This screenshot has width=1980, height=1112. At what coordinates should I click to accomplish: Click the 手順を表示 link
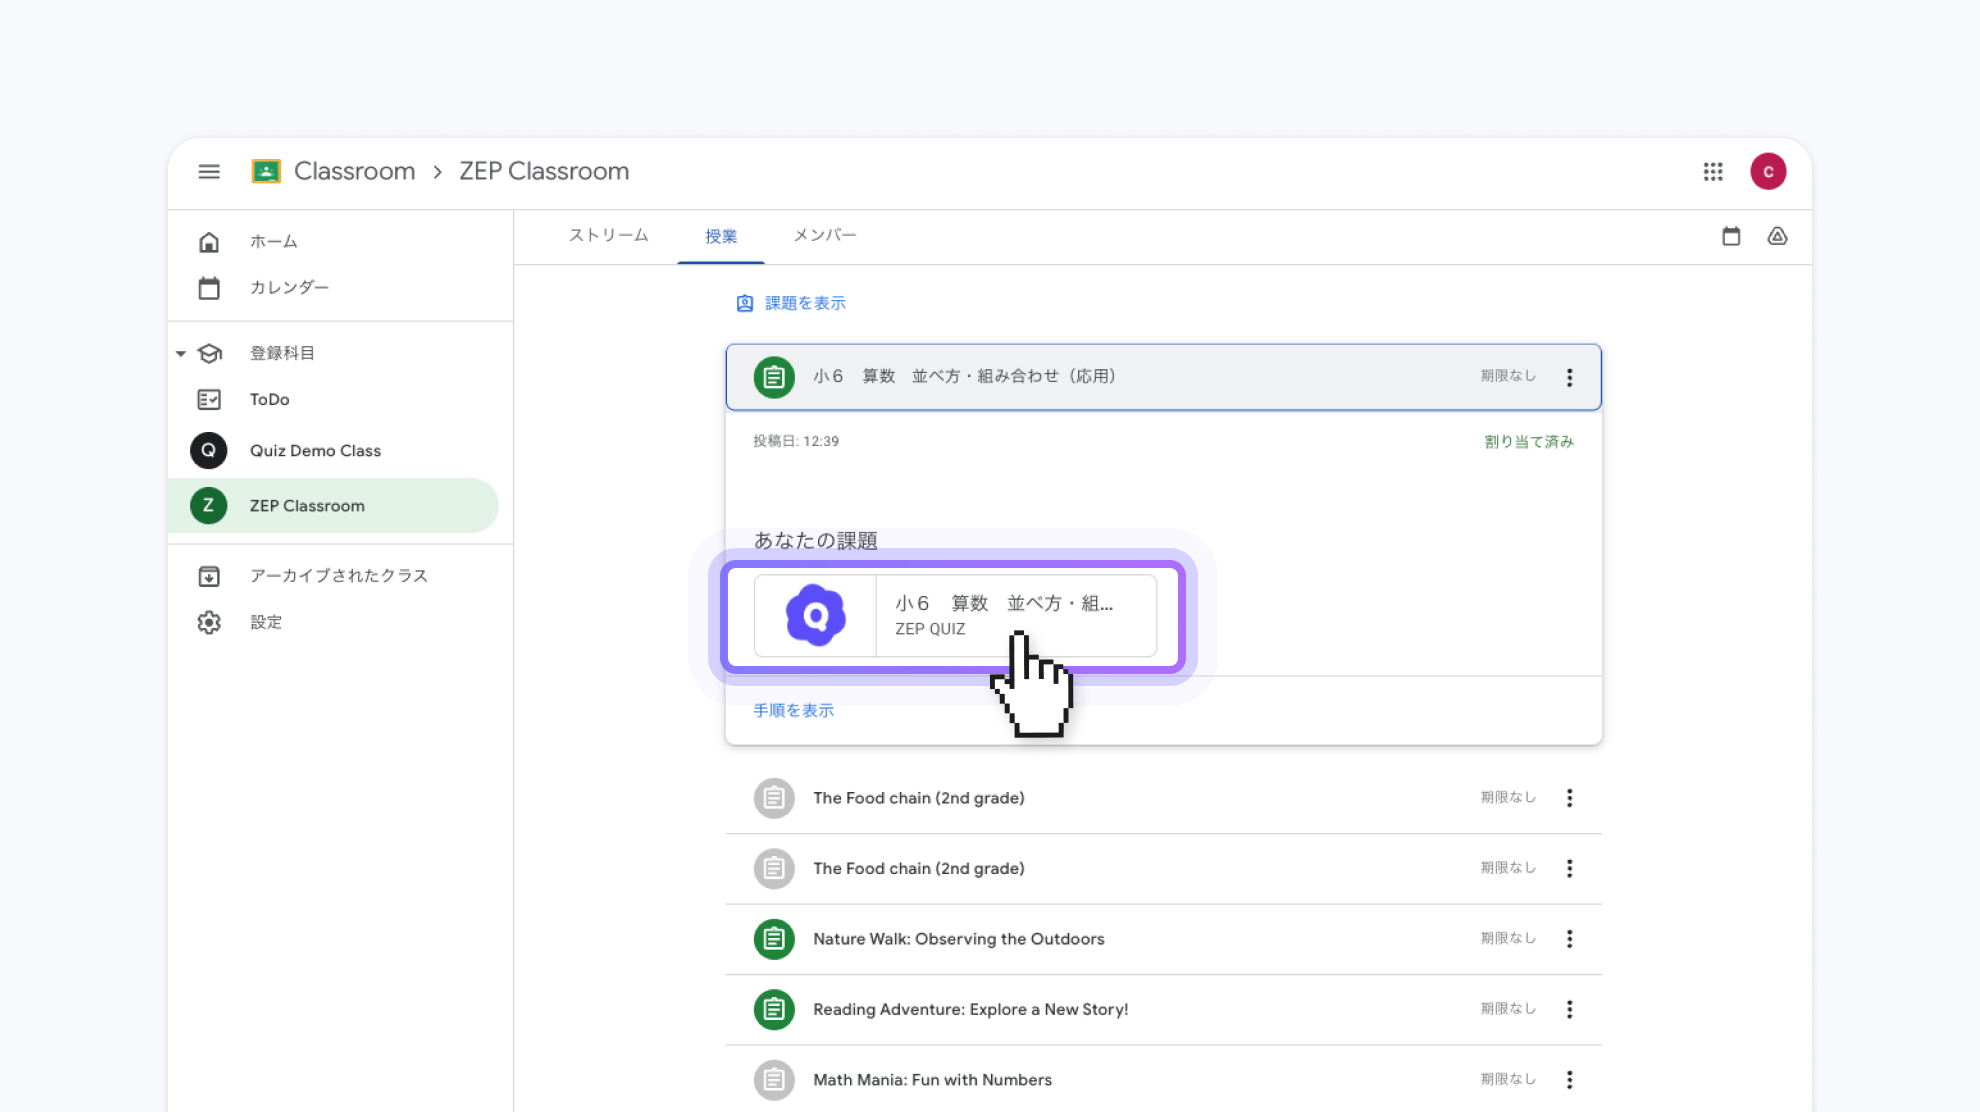click(793, 710)
